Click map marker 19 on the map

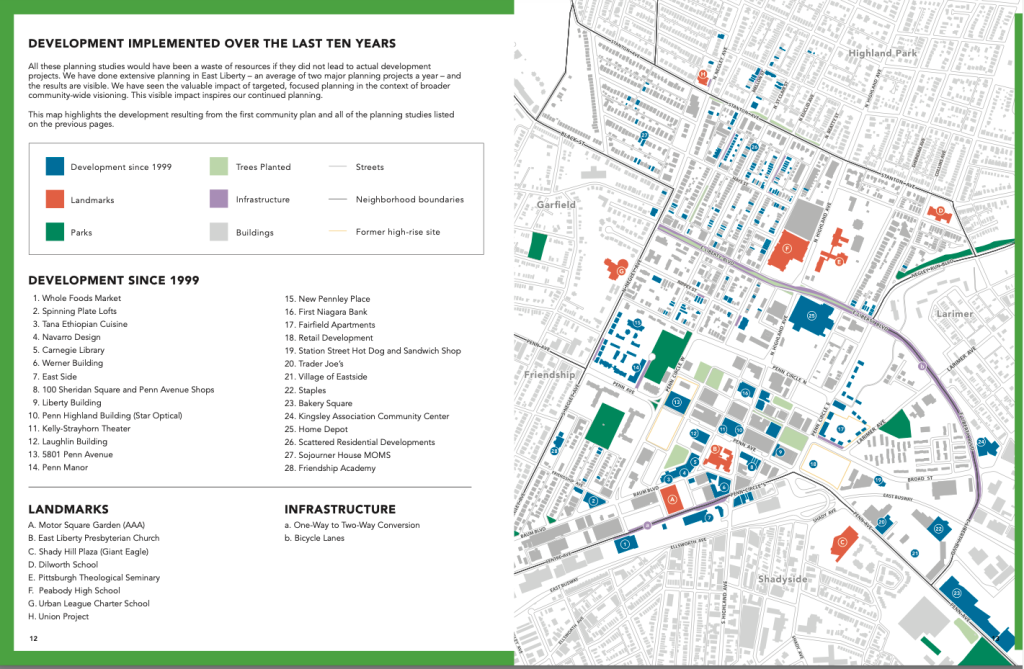click(x=878, y=480)
